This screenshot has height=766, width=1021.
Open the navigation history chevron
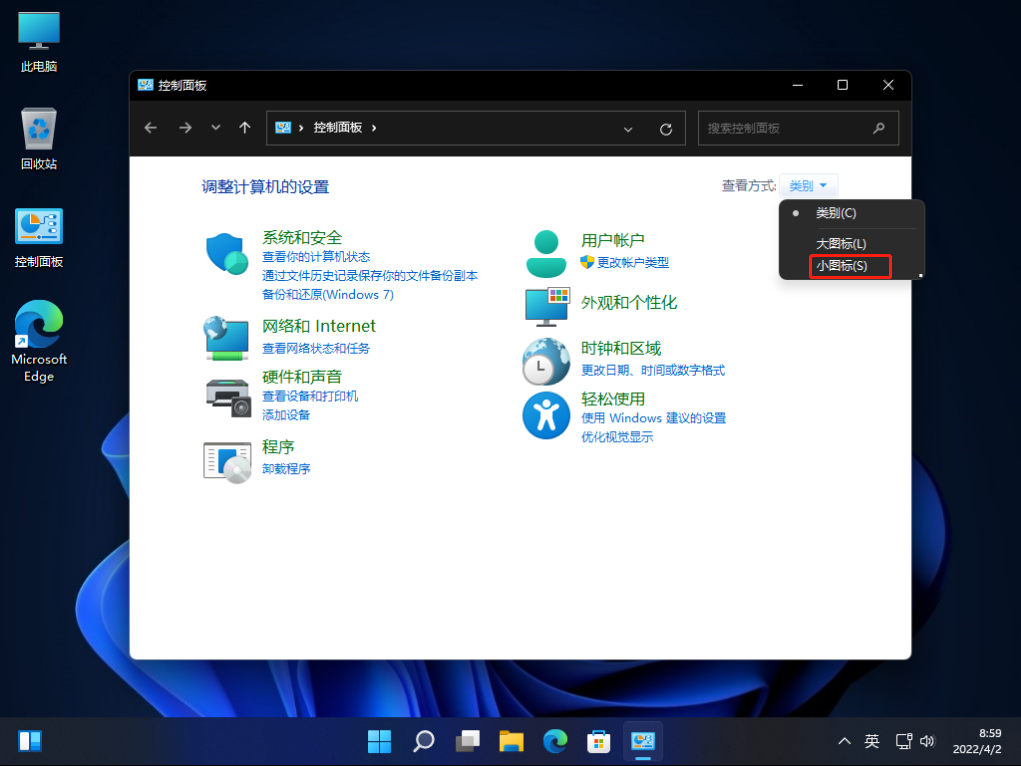coord(214,128)
